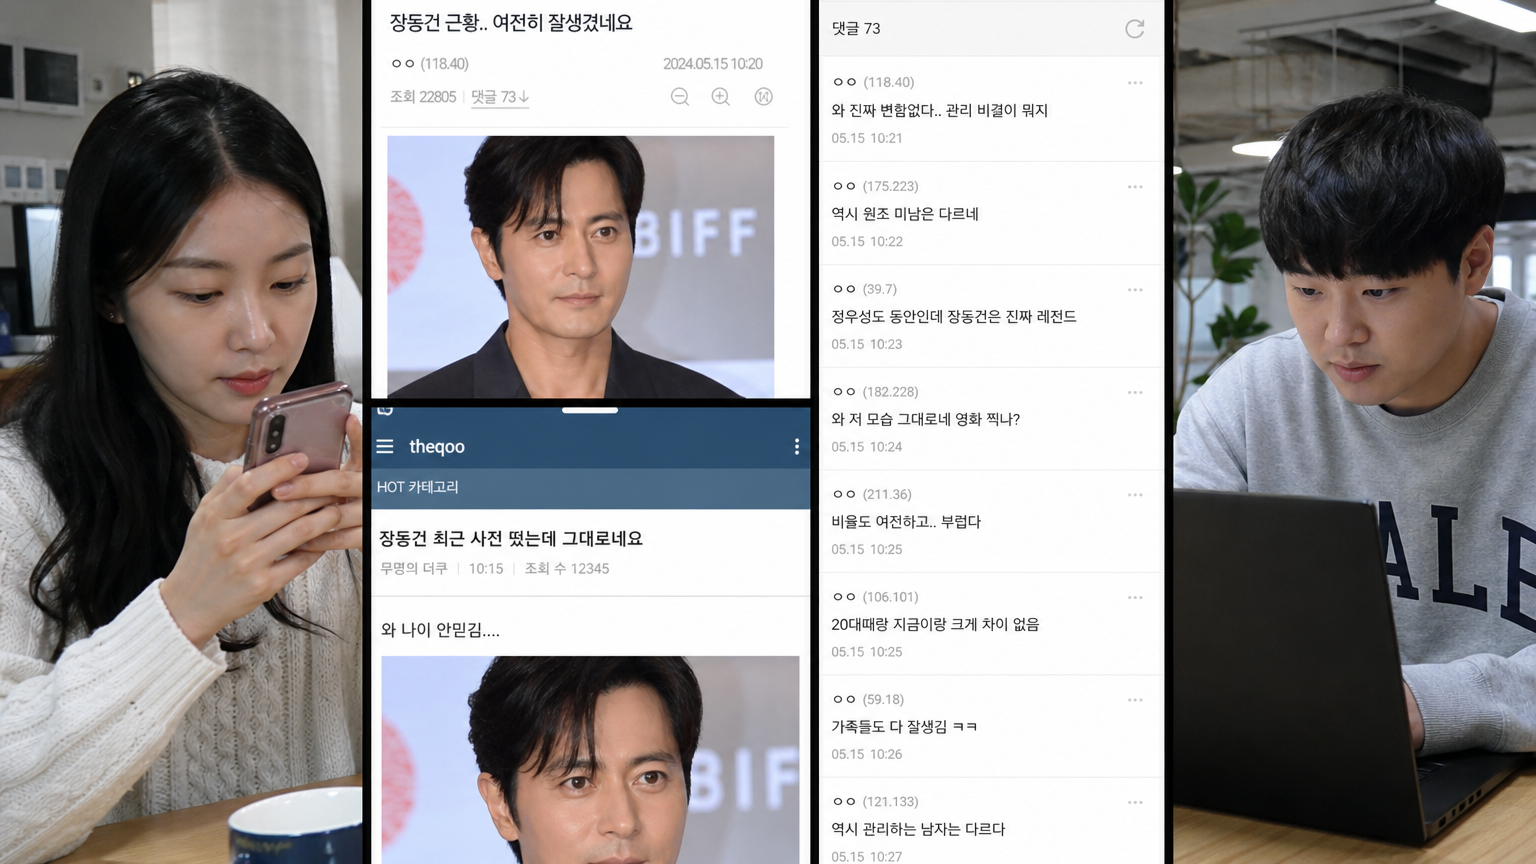
Task: Click the 댓글 73 header
Action: pyautogui.click(x=857, y=28)
